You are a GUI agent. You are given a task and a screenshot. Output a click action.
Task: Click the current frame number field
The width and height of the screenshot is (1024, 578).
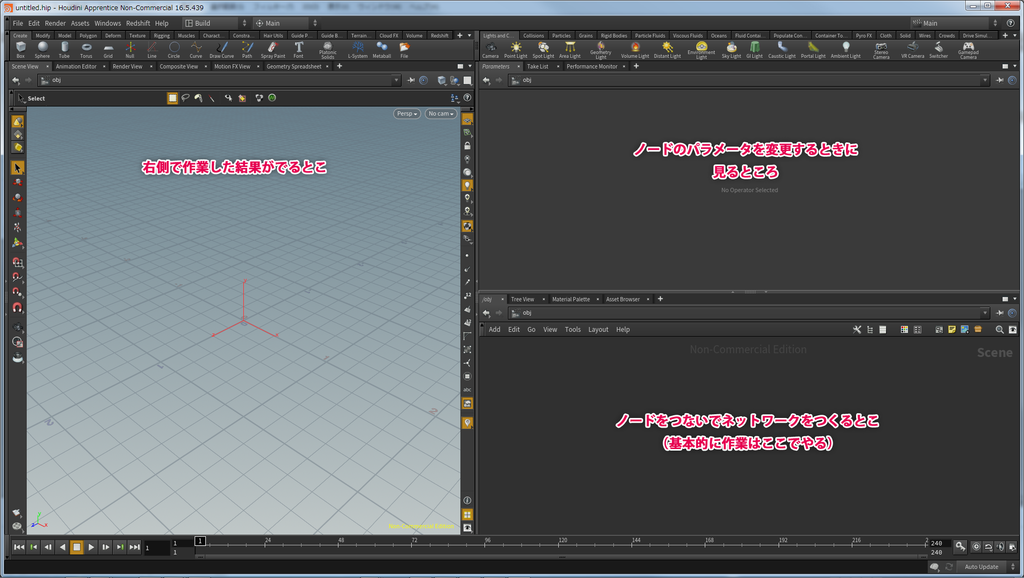(156, 548)
